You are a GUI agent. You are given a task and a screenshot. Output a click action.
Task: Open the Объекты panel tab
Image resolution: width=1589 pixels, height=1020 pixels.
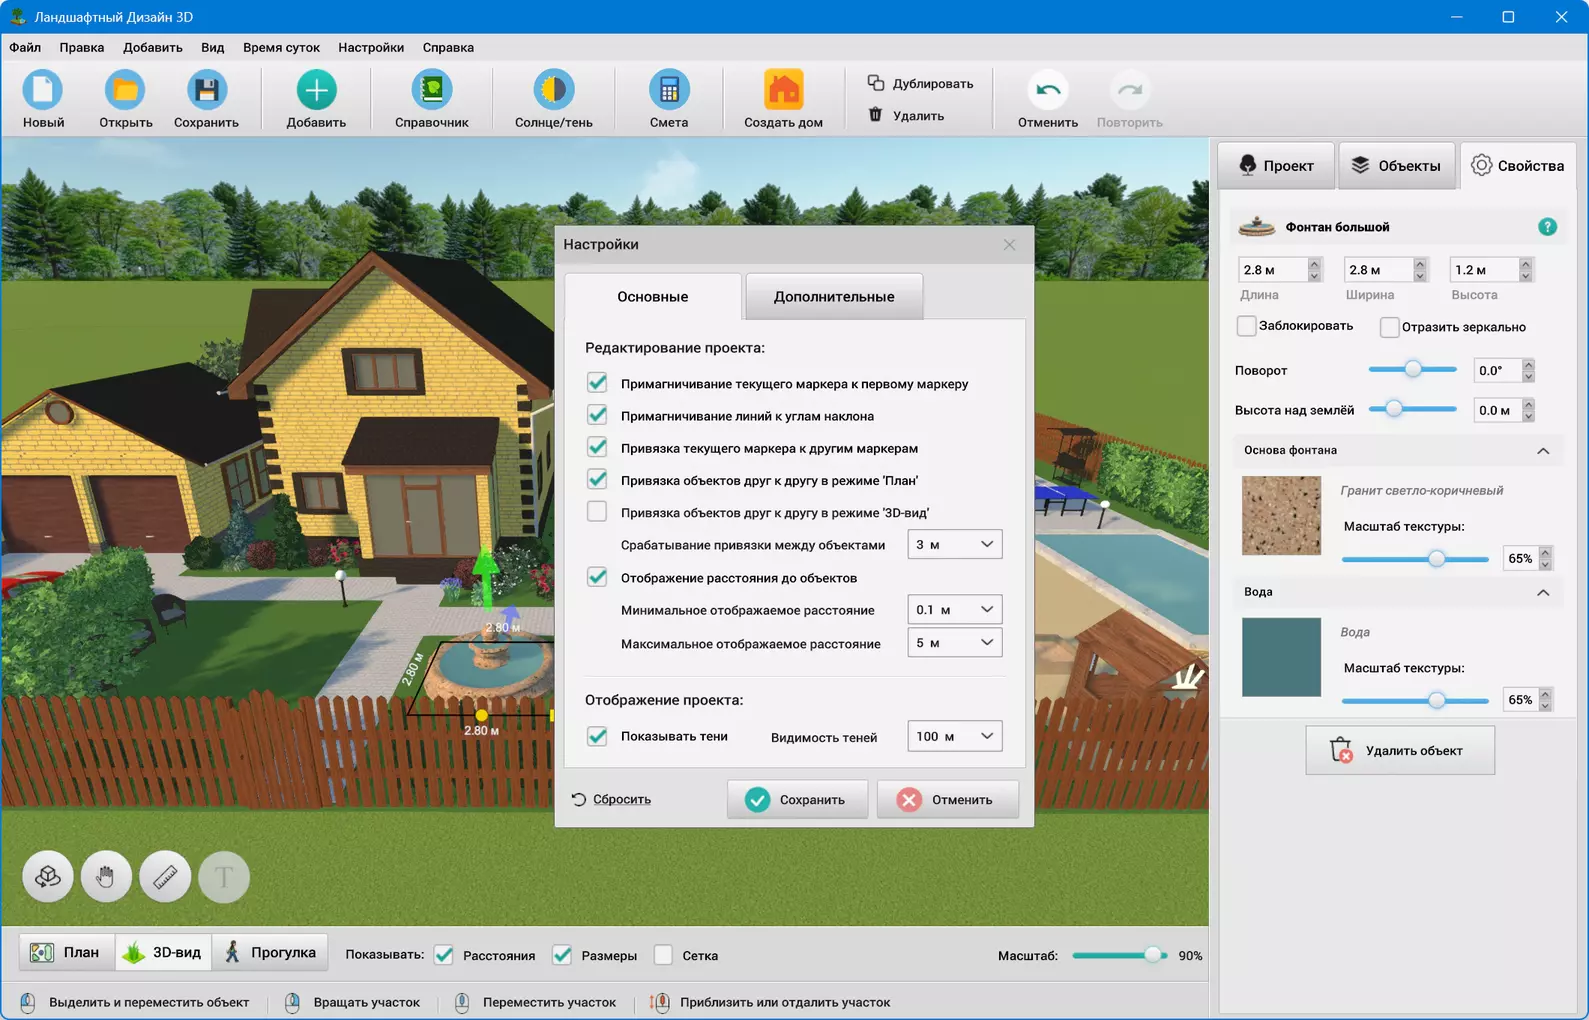pyautogui.click(x=1396, y=165)
